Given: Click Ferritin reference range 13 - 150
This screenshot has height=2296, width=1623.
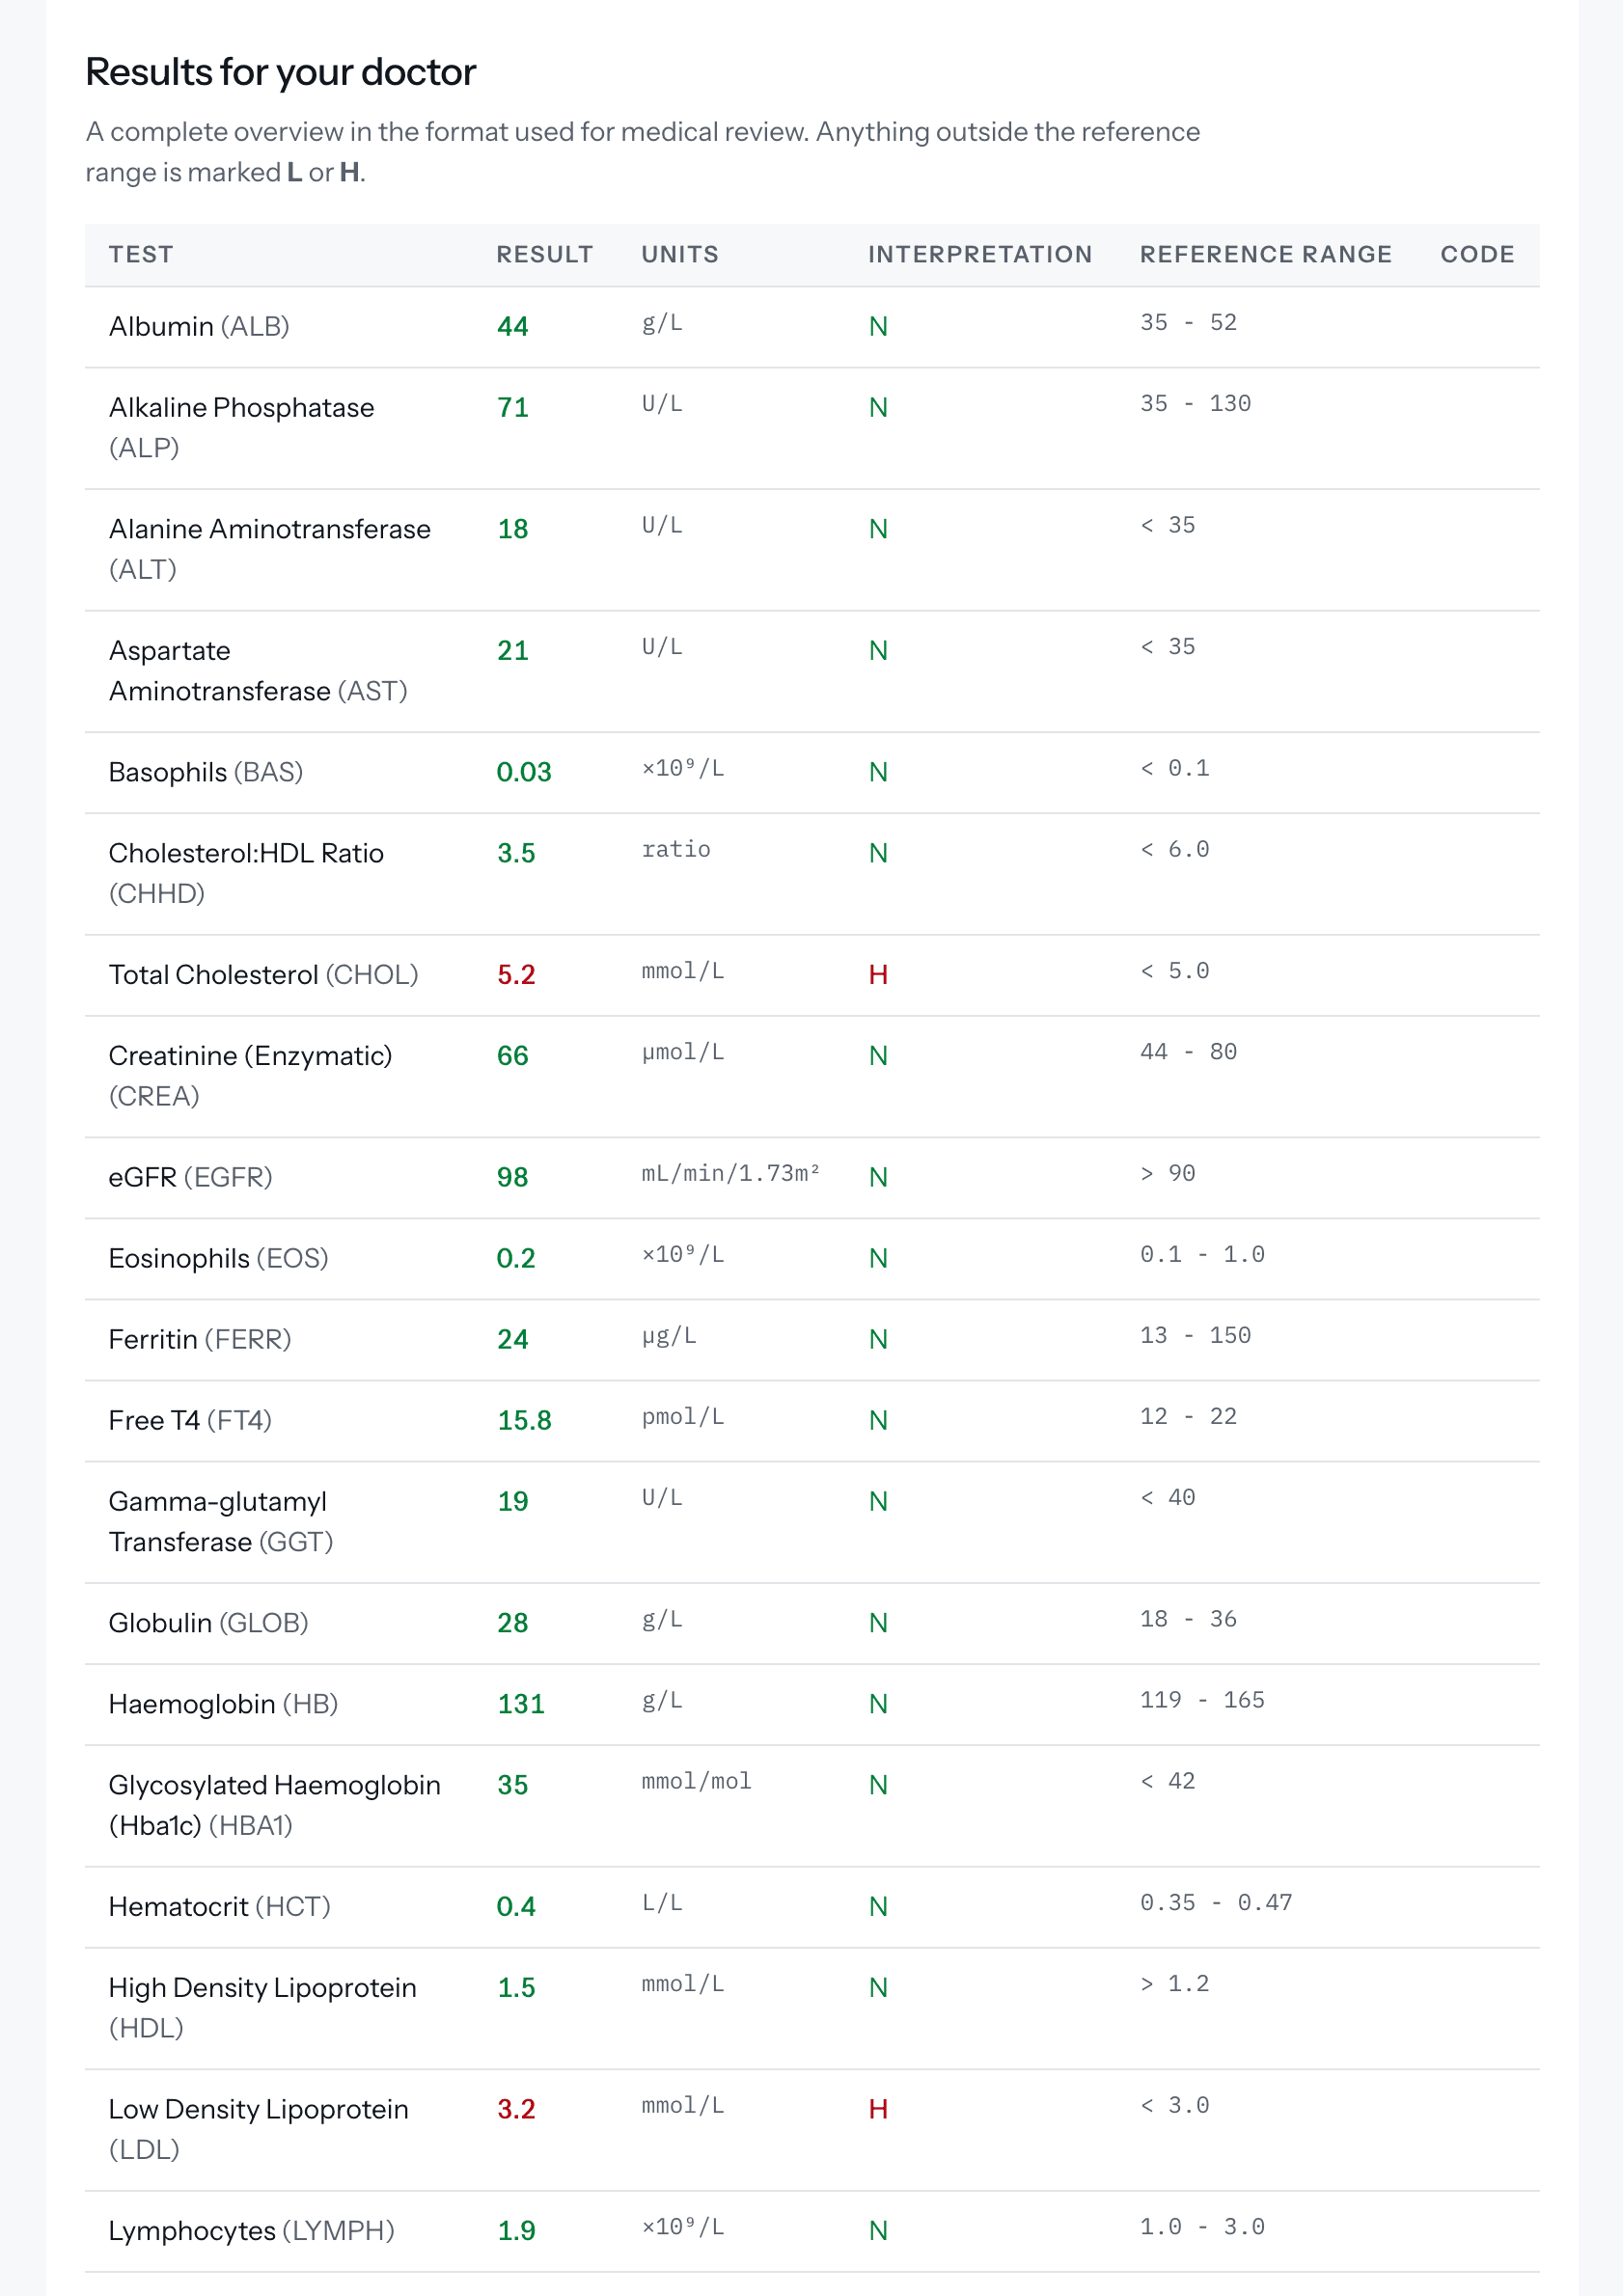Looking at the screenshot, I should [1195, 1335].
